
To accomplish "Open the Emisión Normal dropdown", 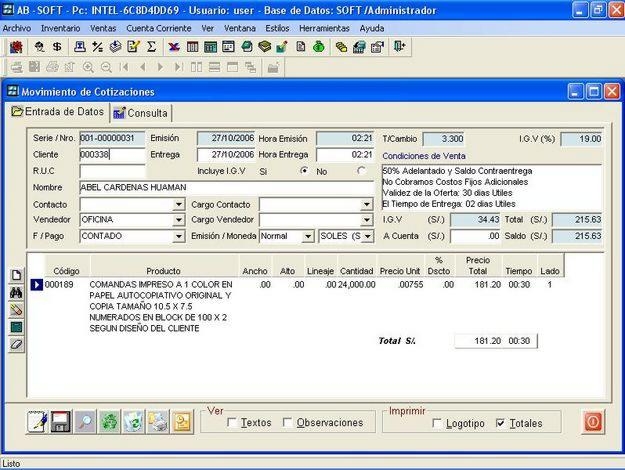I will pos(308,236).
